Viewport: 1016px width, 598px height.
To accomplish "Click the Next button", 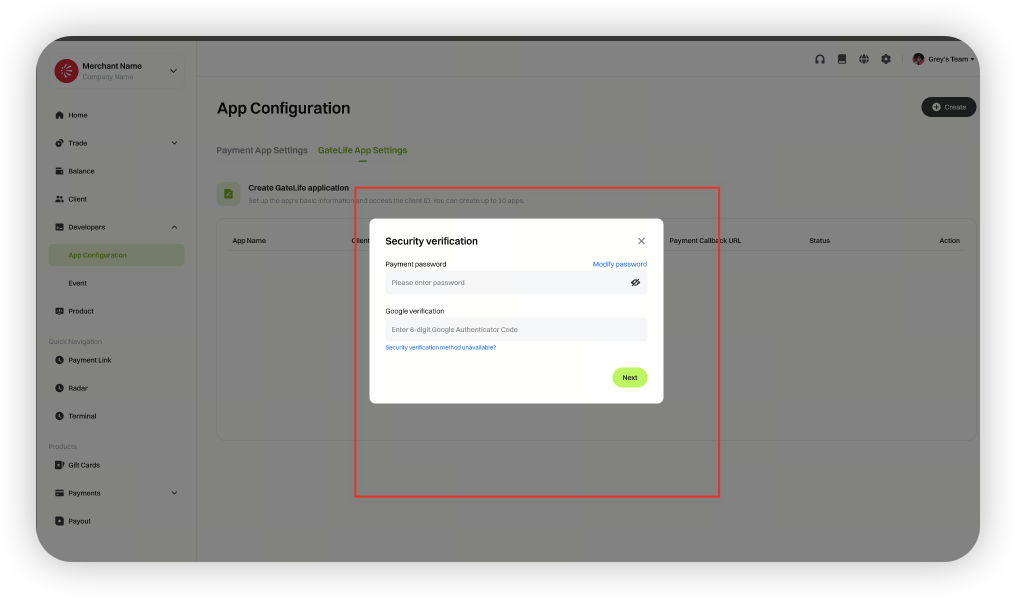I will pyautogui.click(x=629, y=377).
